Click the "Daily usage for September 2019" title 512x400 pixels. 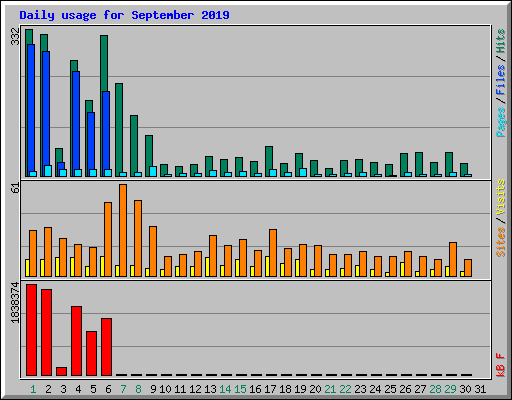click(x=124, y=15)
